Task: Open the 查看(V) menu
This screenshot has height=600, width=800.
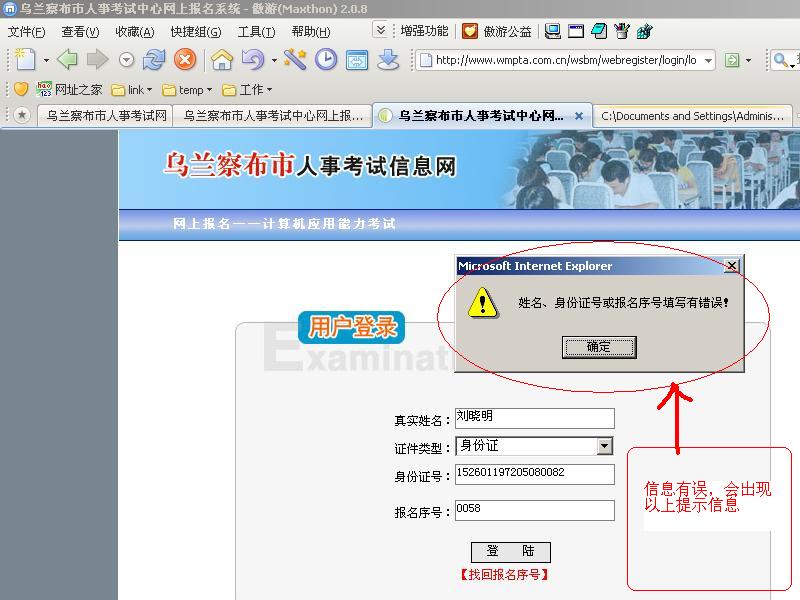Action: (81, 32)
